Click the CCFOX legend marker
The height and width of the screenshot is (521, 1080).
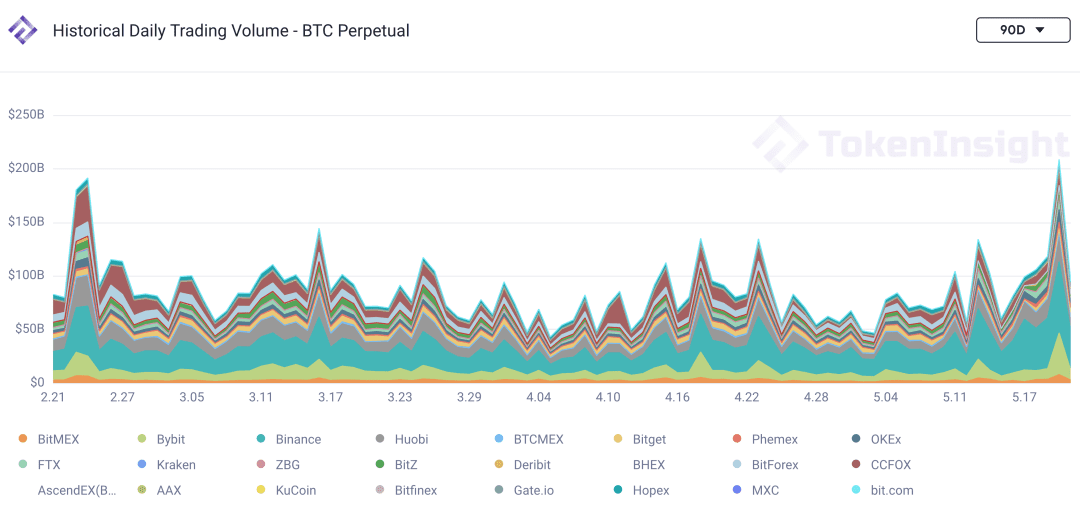pyautogui.click(x=856, y=464)
